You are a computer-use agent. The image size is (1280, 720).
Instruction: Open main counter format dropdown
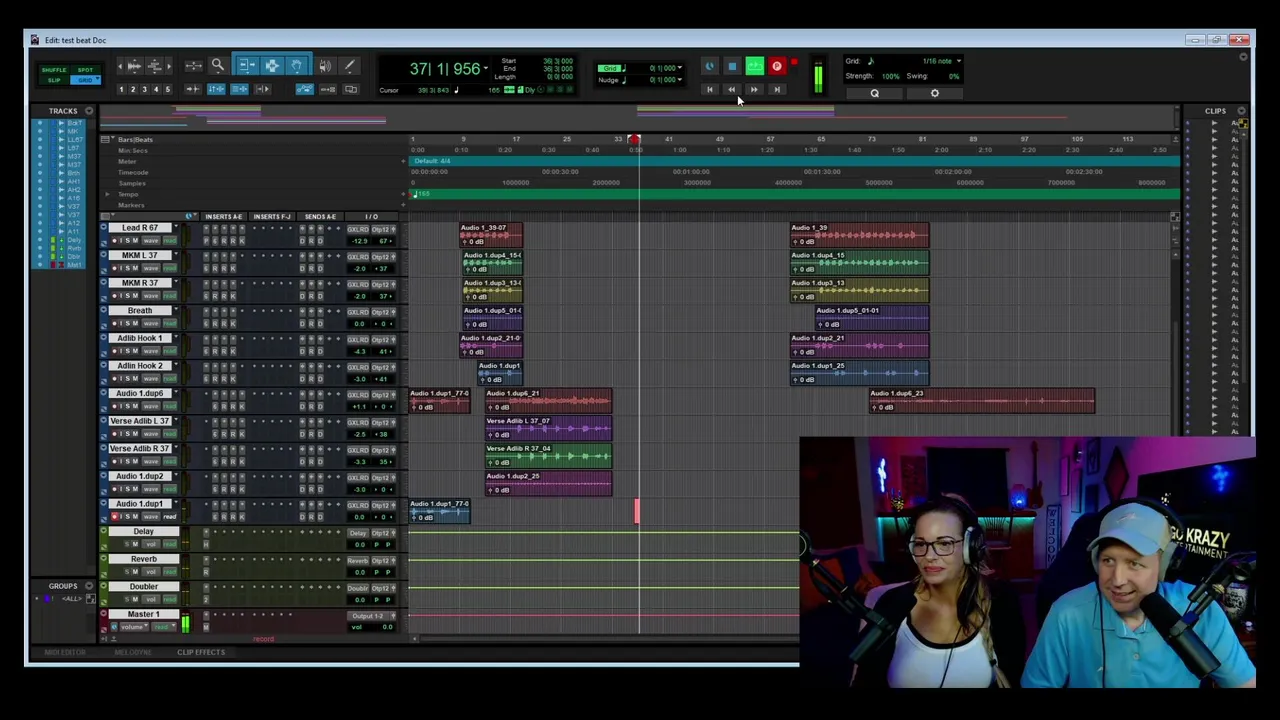[486, 69]
